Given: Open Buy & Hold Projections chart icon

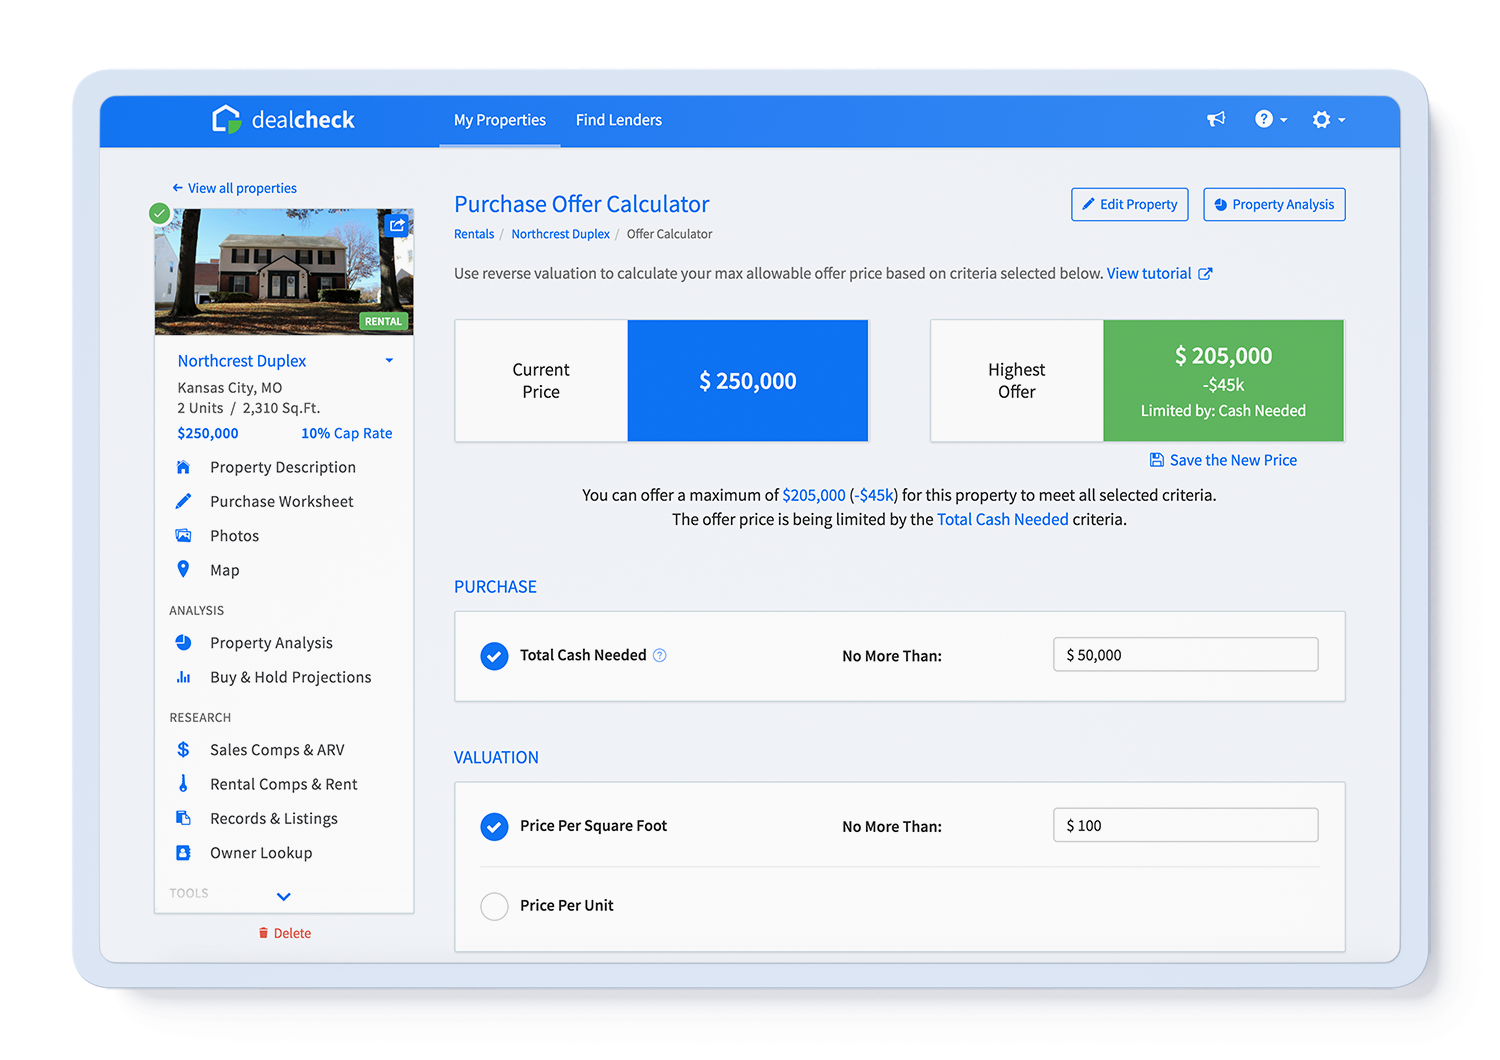Looking at the screenshot, I should click(184, 677).
